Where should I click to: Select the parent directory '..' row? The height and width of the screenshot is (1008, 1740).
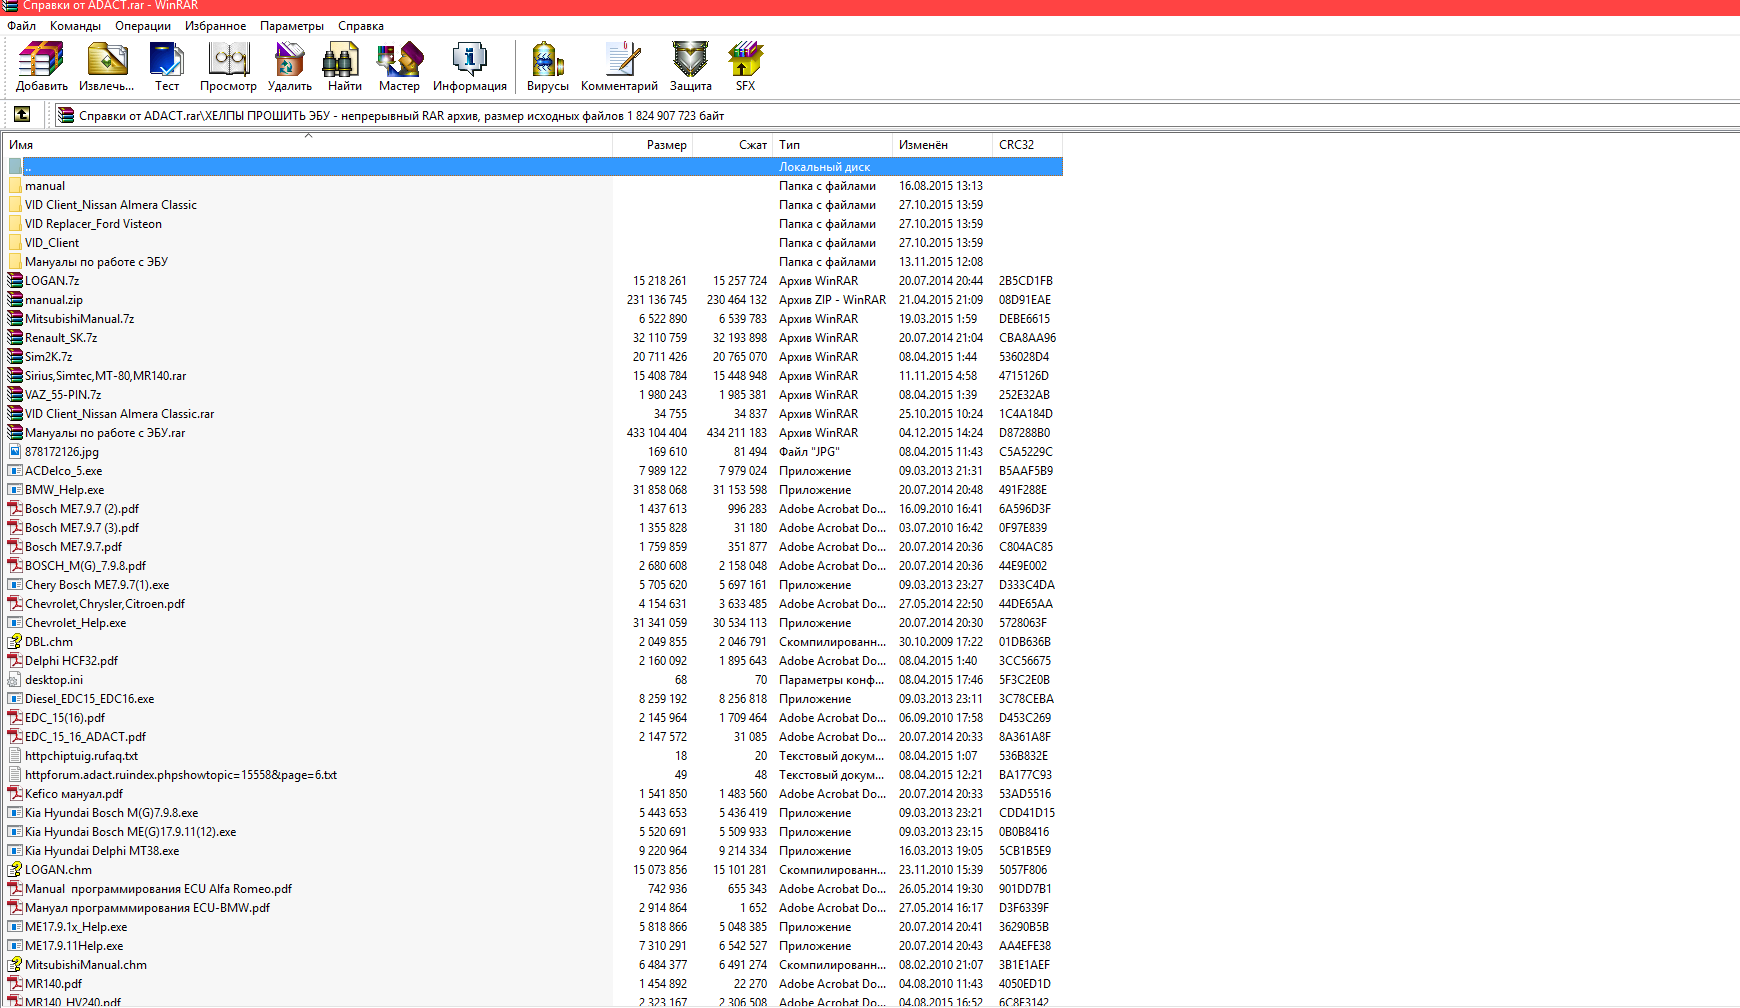pyautogui.click(x=535, y=167)
